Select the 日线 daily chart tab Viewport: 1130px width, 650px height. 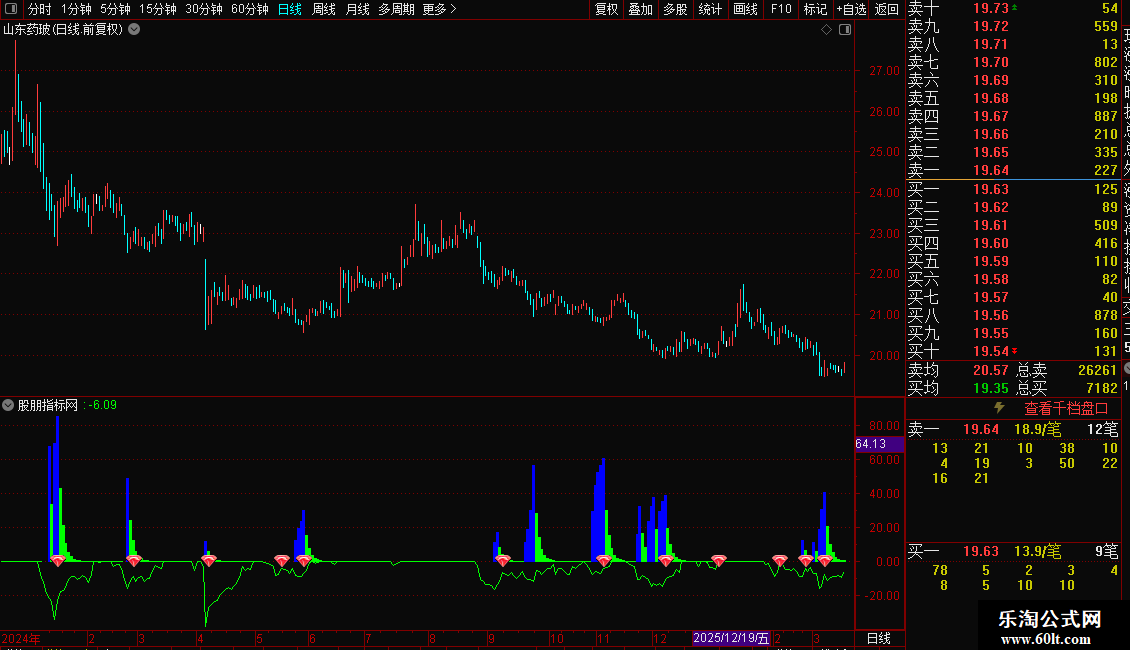(290, 9)
